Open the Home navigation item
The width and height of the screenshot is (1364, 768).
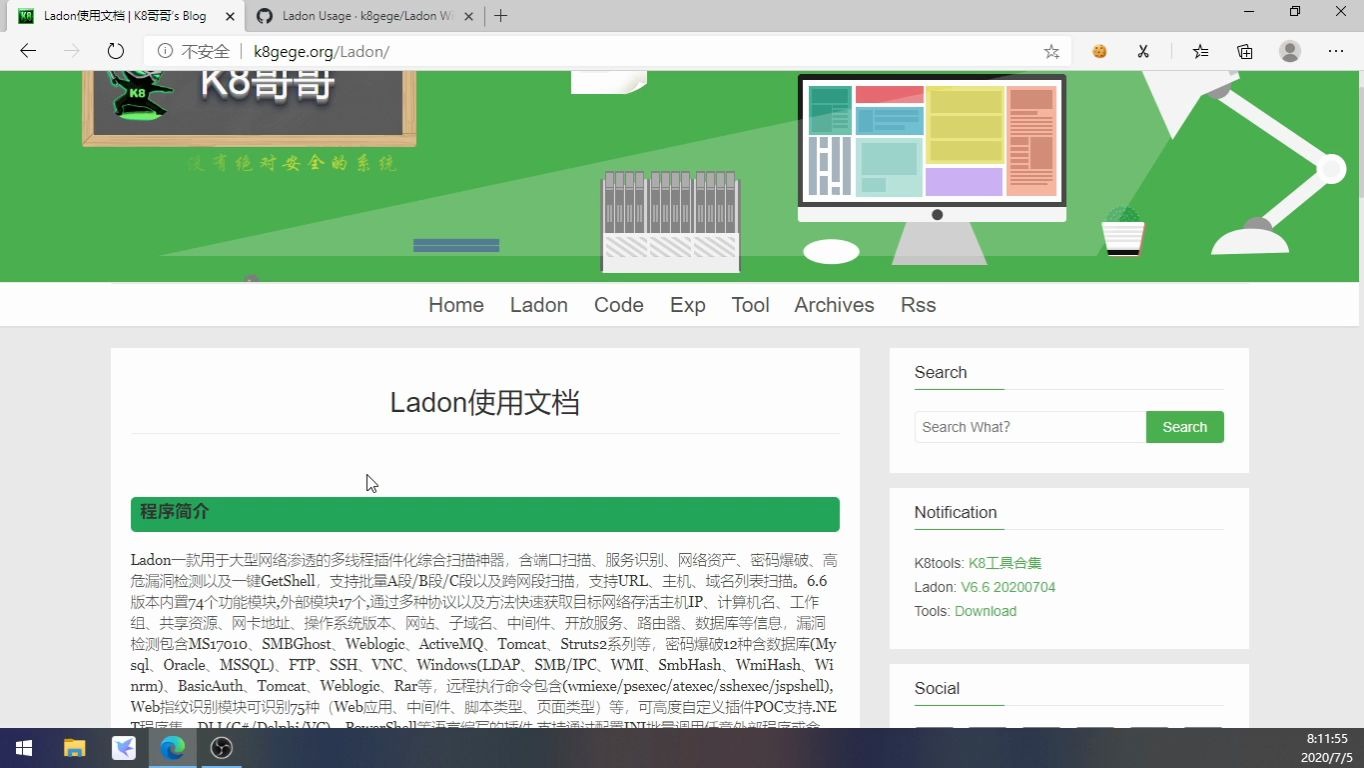pyautogui.click(x=456, y=305)
